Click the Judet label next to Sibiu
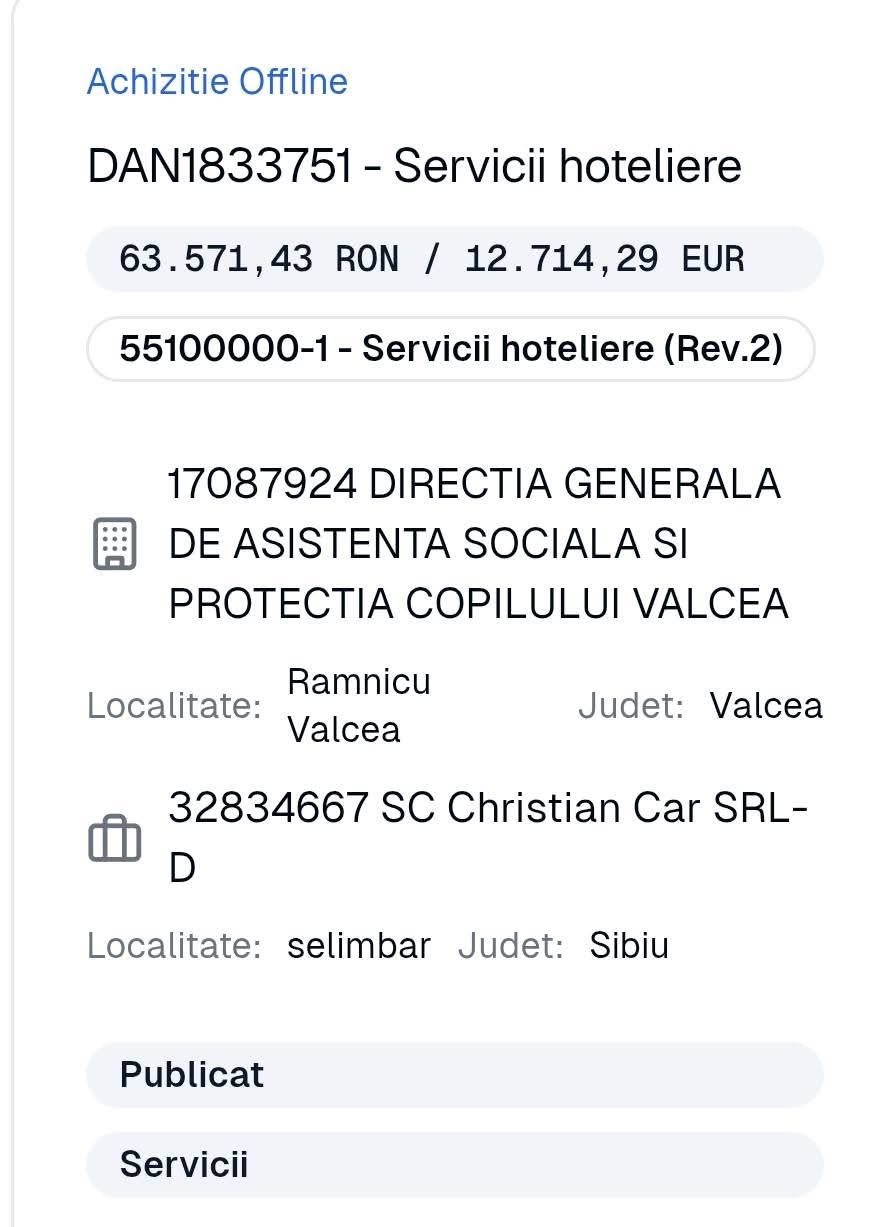 pyautogui.click(x=510, y=946)
